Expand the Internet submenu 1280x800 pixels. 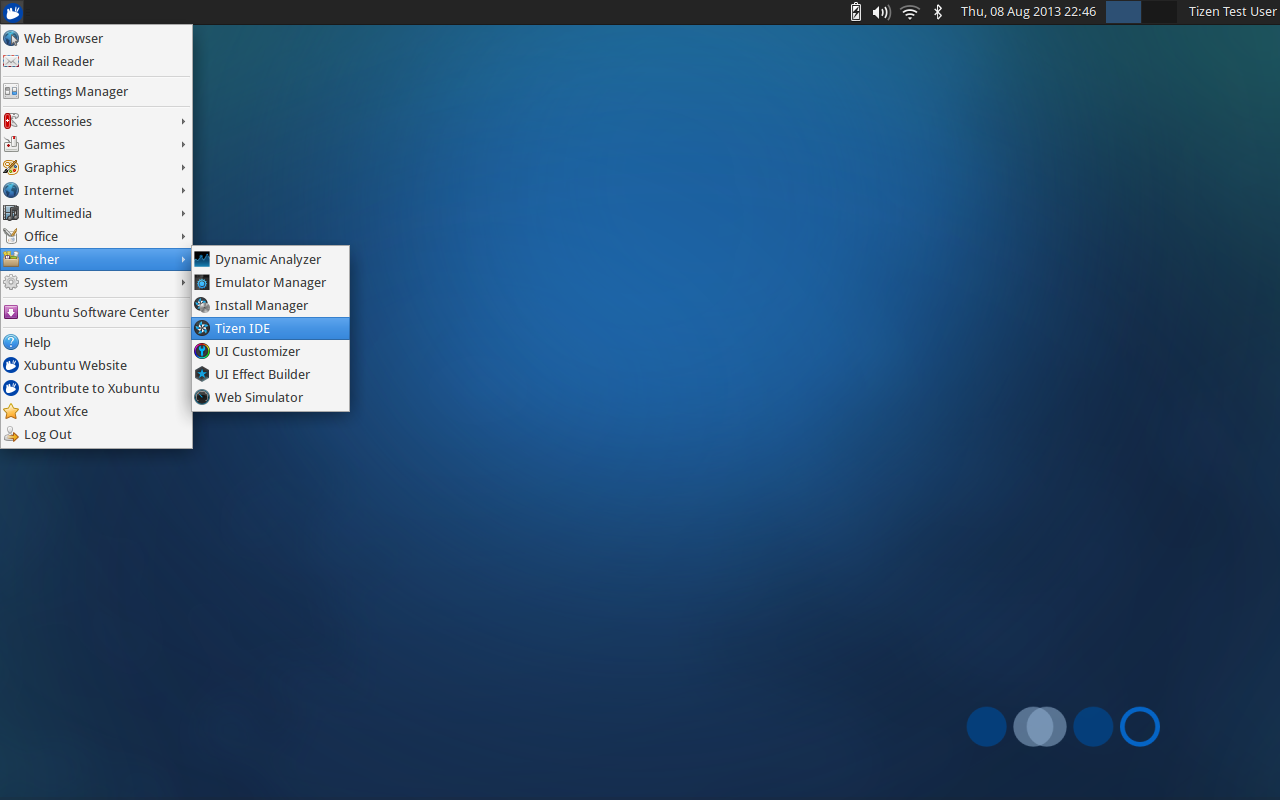point(96,190)
